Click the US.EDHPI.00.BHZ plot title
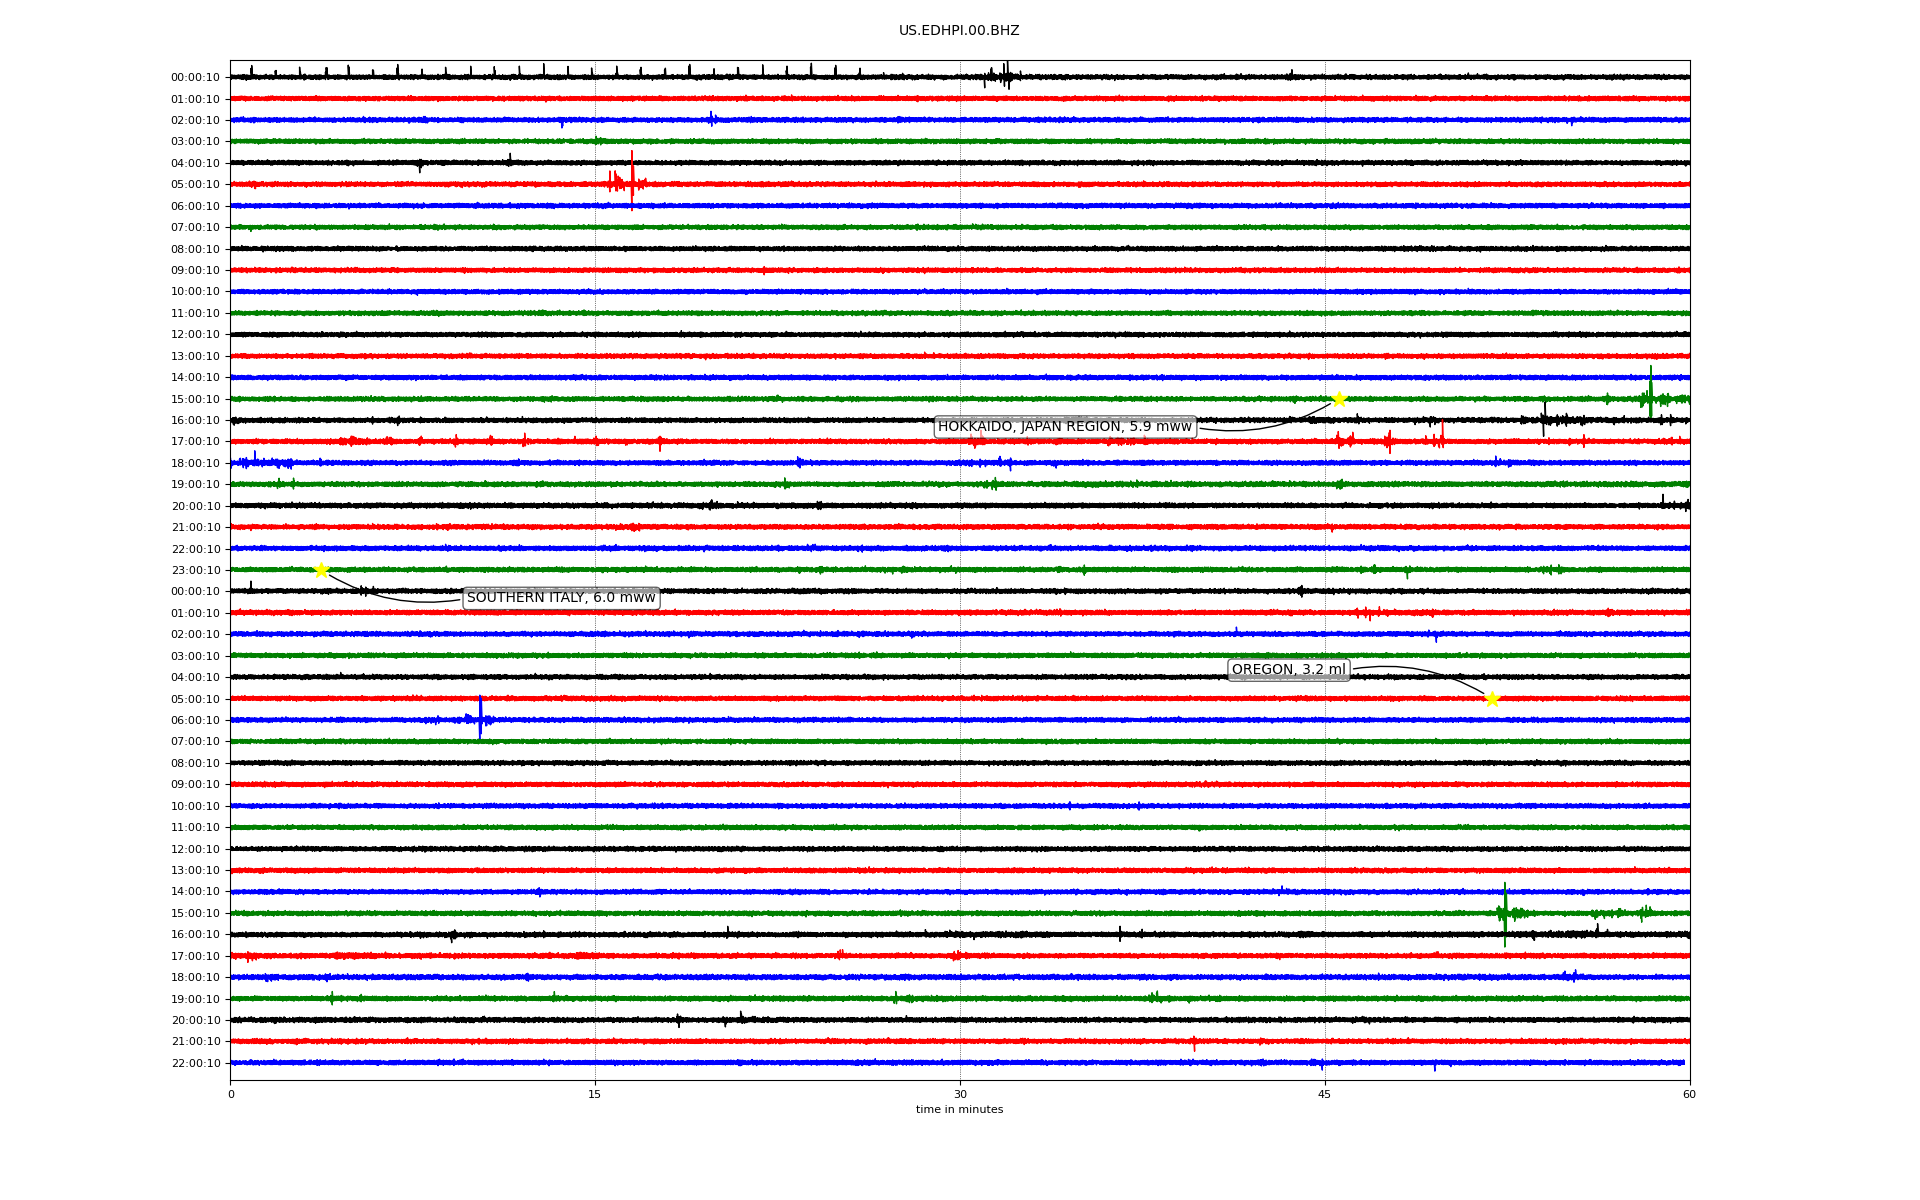1920x1200 pixels. pyautogui.click(x=959, y=31)
